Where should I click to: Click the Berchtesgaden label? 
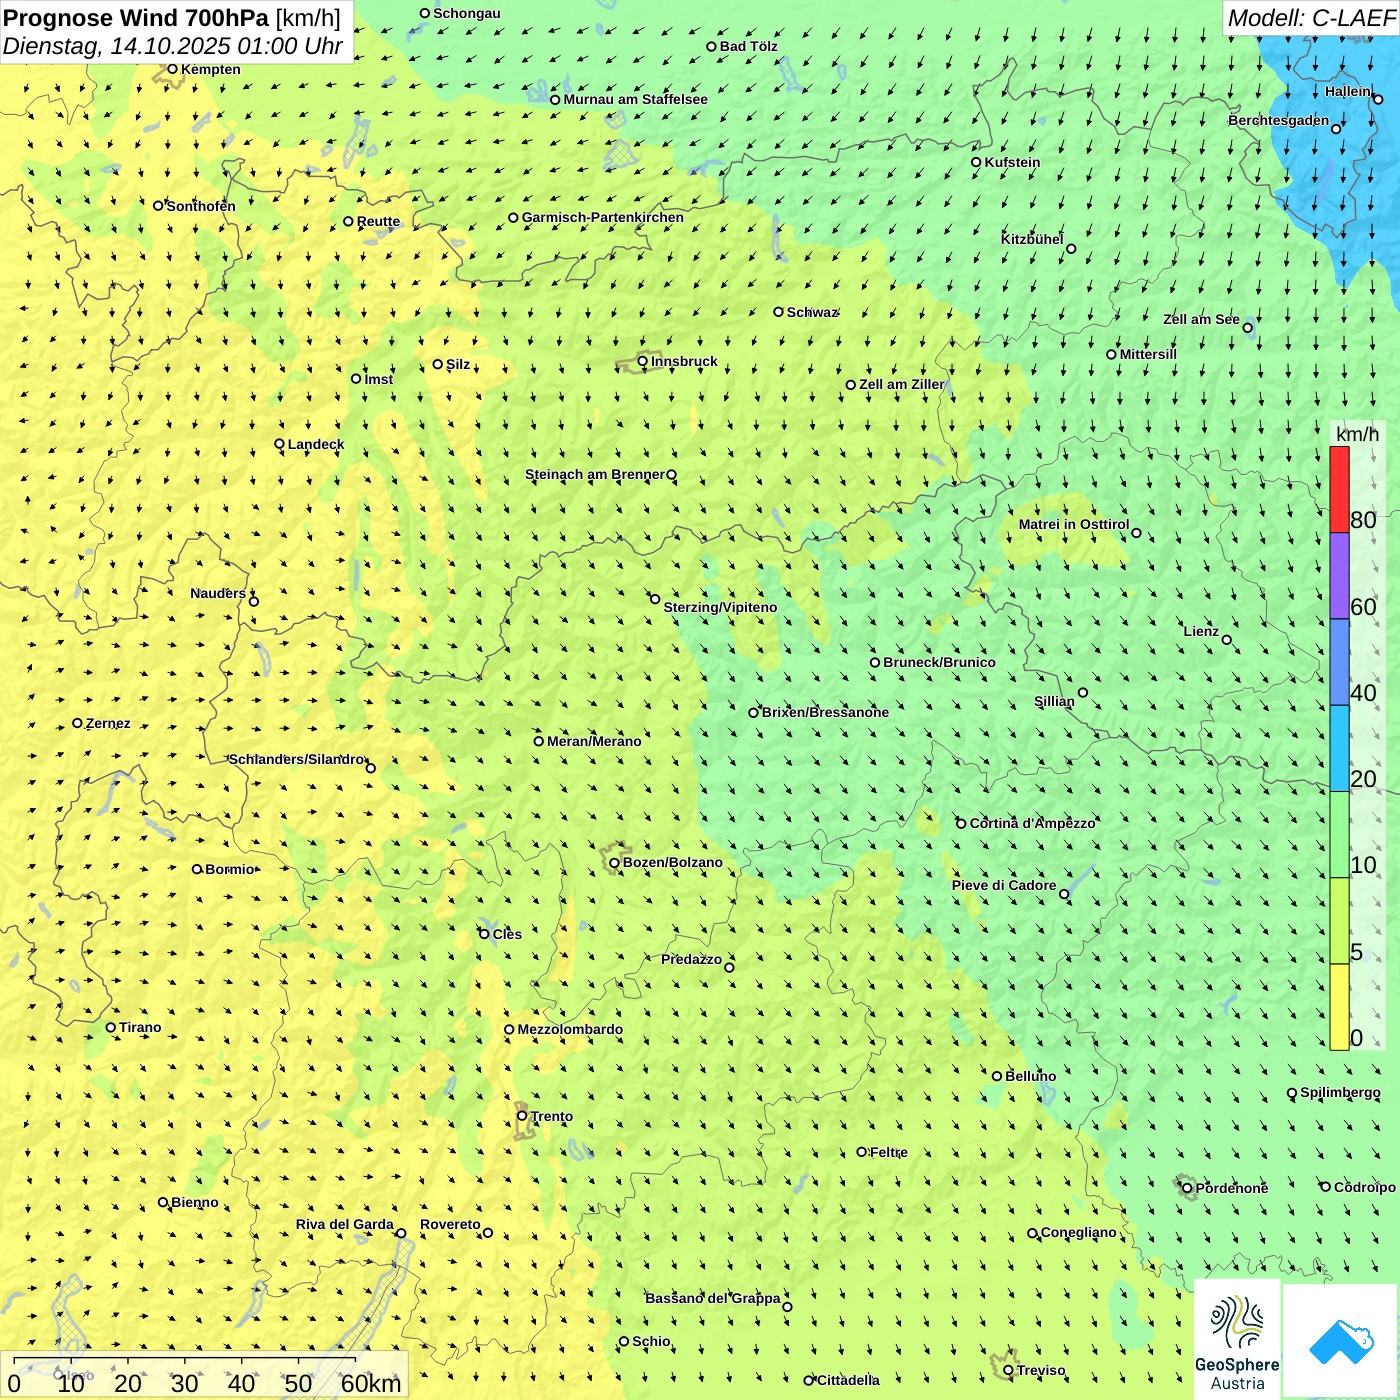[1278, 121]
